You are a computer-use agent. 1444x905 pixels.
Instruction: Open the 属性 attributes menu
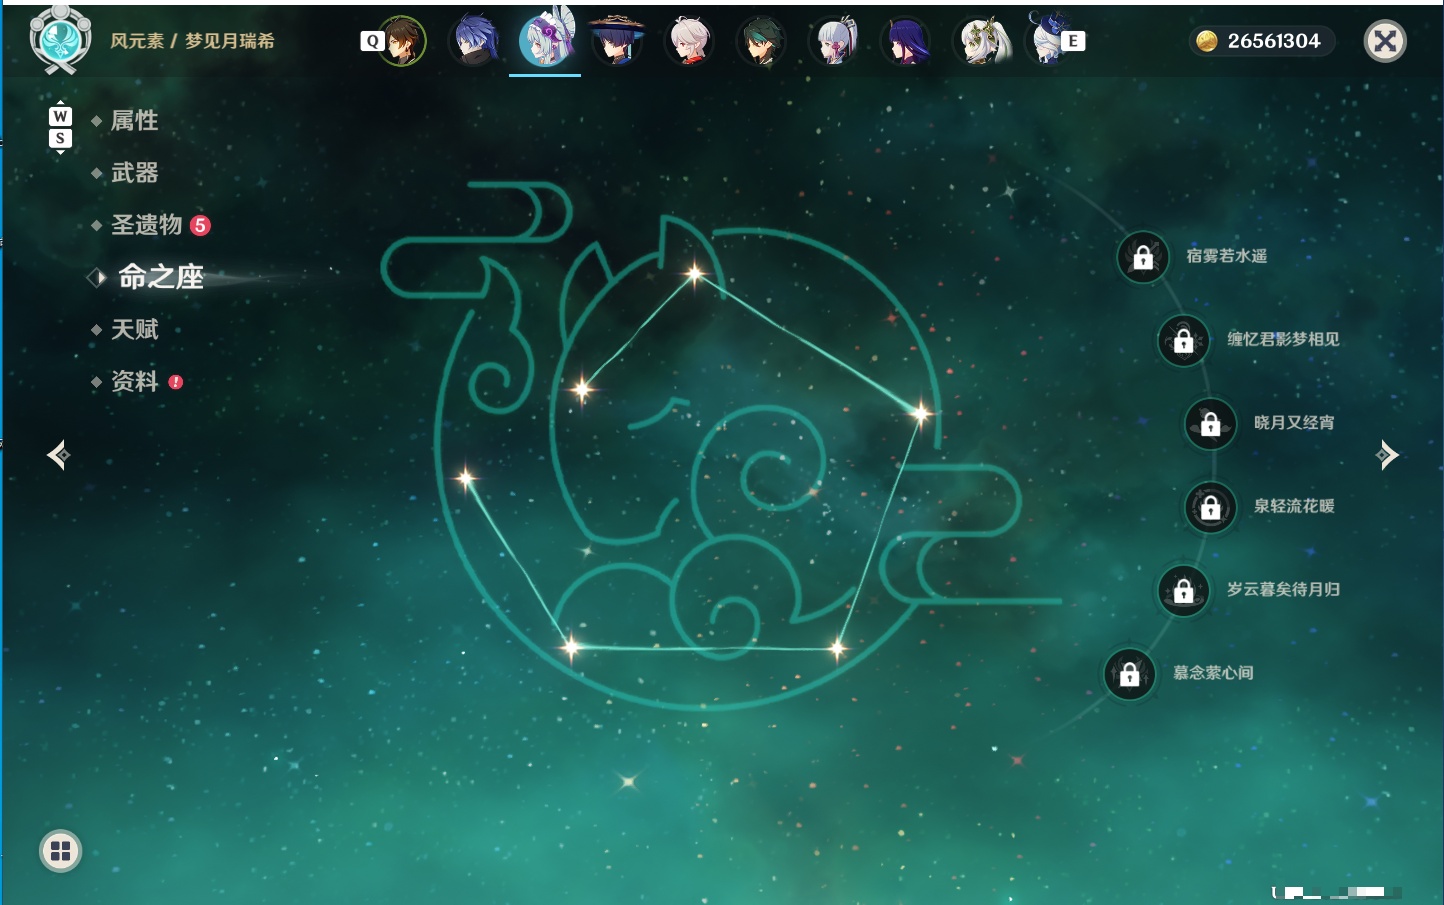(134, 121)
